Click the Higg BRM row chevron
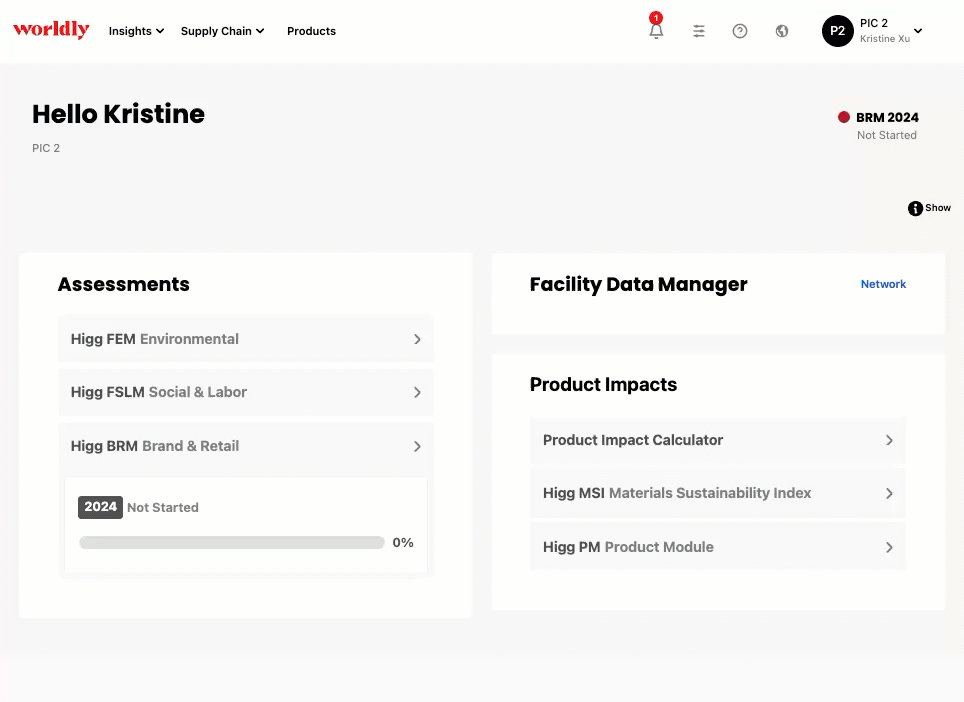This screenshot has width=964, height=702. (x=417, y=446)
